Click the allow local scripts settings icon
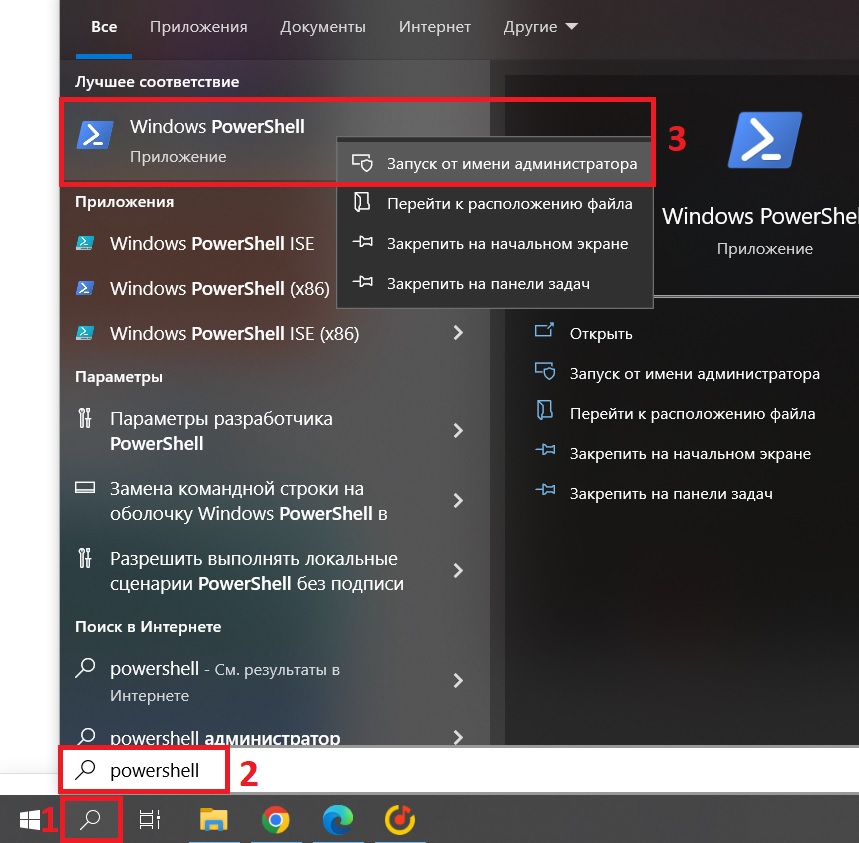This screenshot has width=859, height=843. pyautogui.click(x=84, y=558)
